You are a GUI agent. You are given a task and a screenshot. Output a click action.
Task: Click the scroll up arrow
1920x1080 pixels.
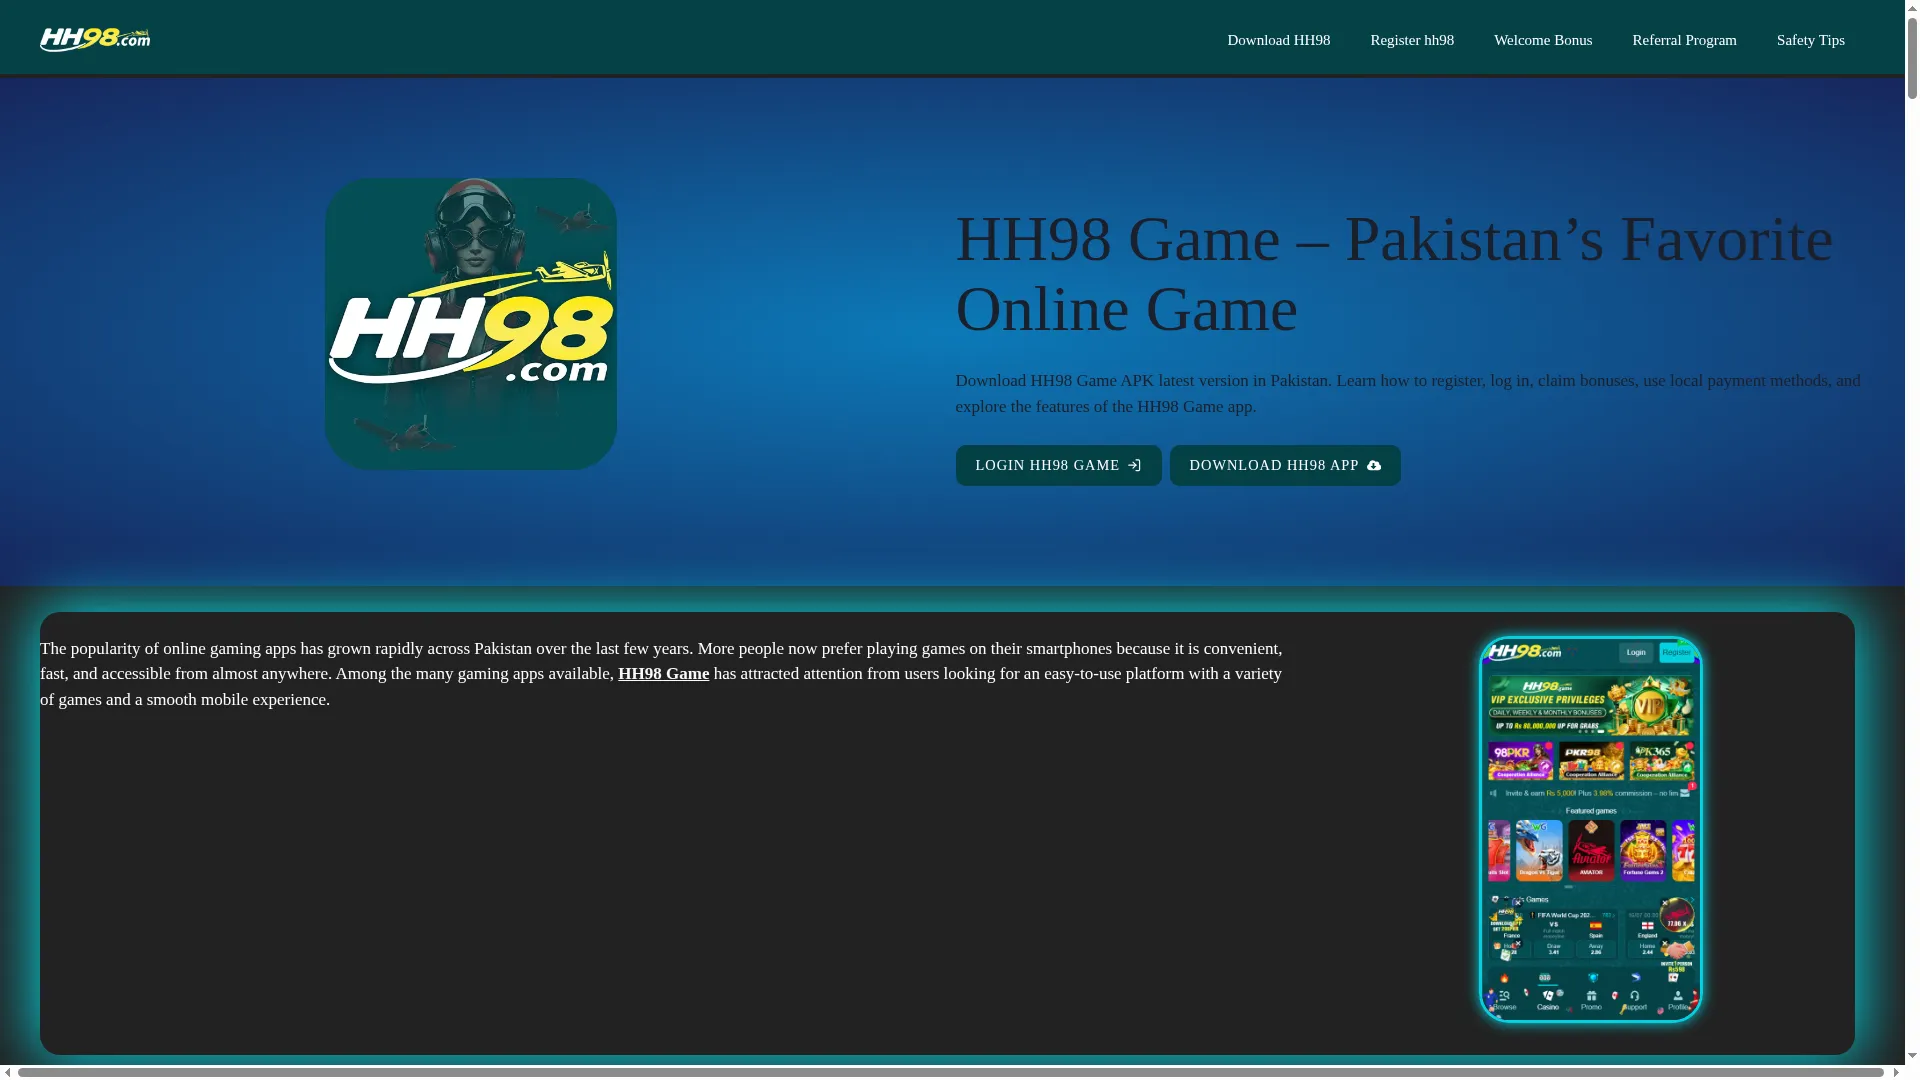coord(1912,6)
